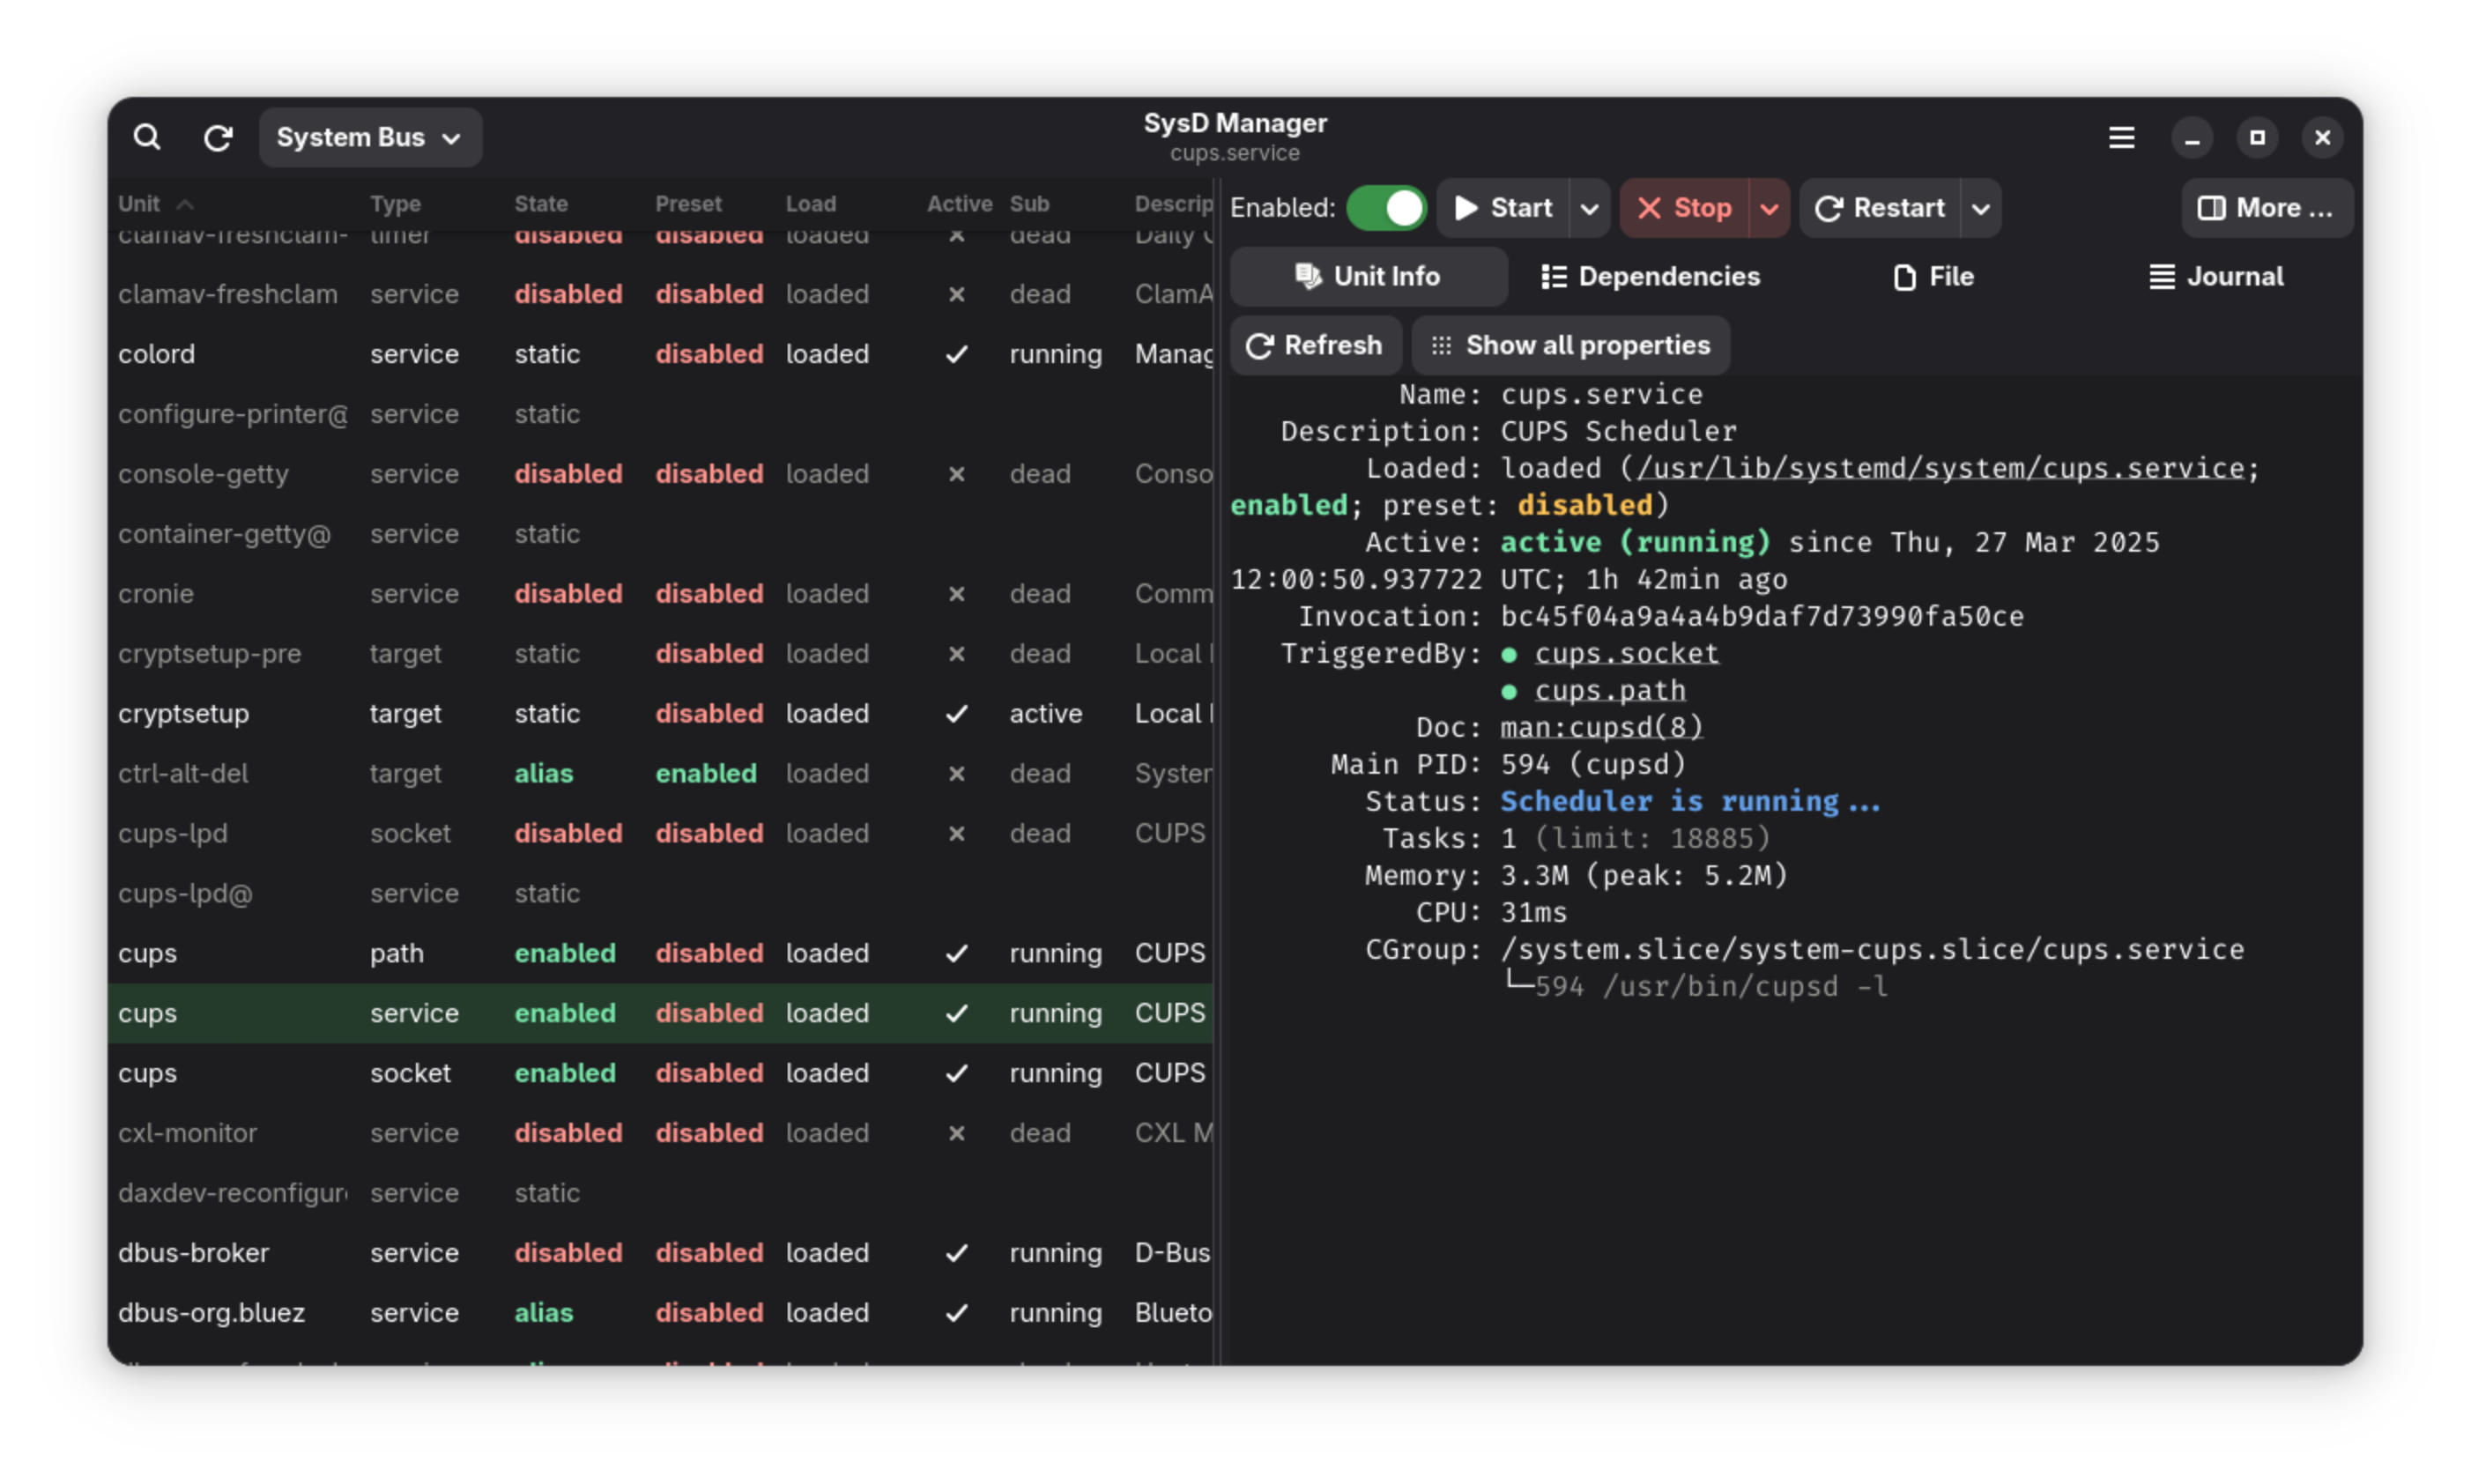
Task: Open the More ... actions panel
Action: (x=2266, y=208)
